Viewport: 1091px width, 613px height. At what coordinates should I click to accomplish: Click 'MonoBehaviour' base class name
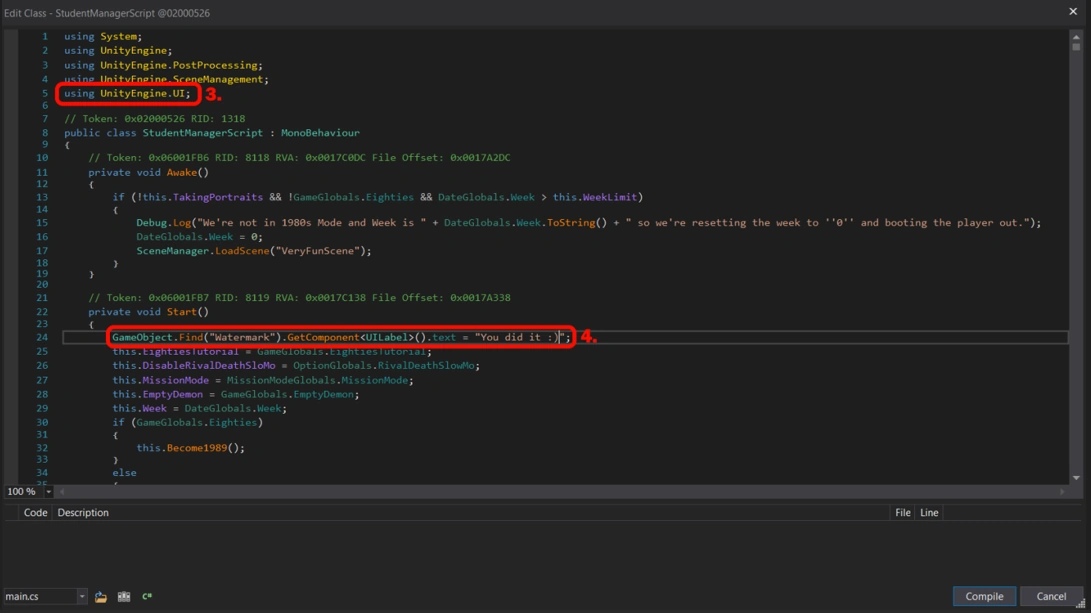pos(320,132)
